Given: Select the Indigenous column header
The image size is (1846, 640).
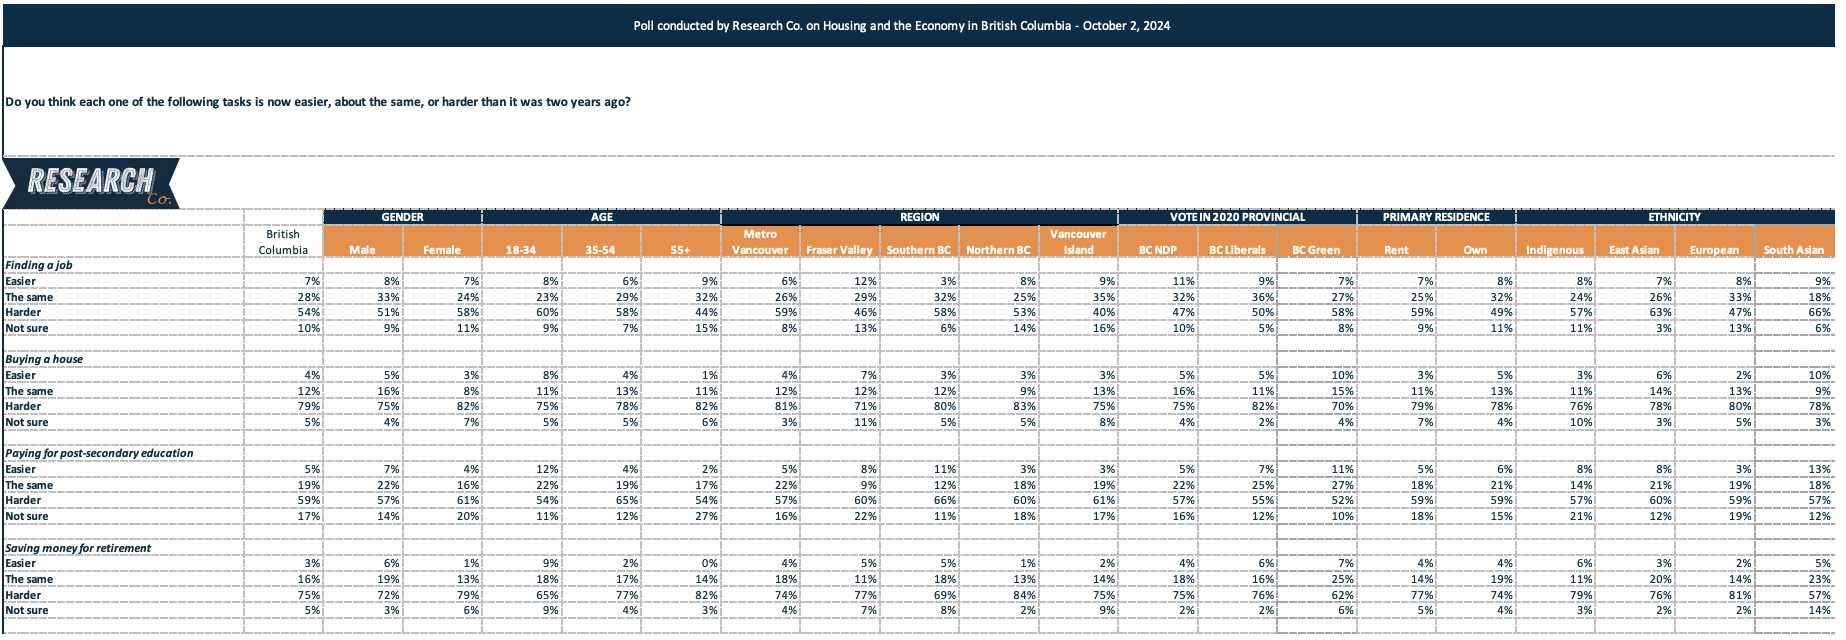Looking at the screenshot, I should pos(1555,250).
